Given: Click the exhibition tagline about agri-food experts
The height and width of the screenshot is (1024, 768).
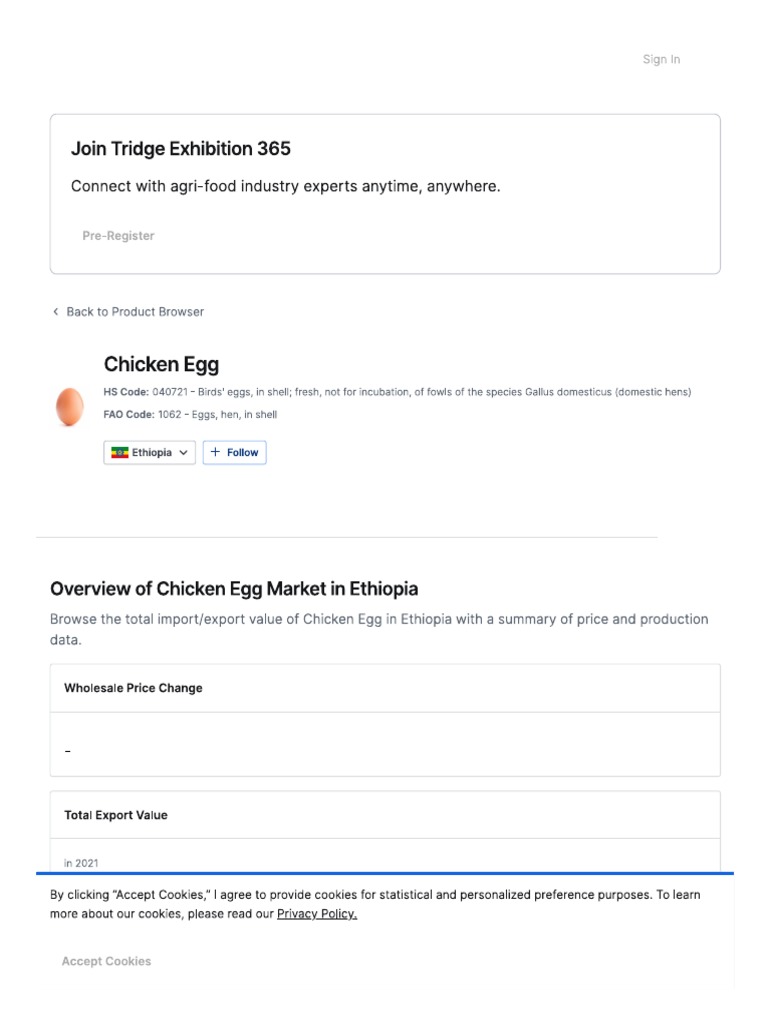Looking at the screenshot, I should 285,187.
